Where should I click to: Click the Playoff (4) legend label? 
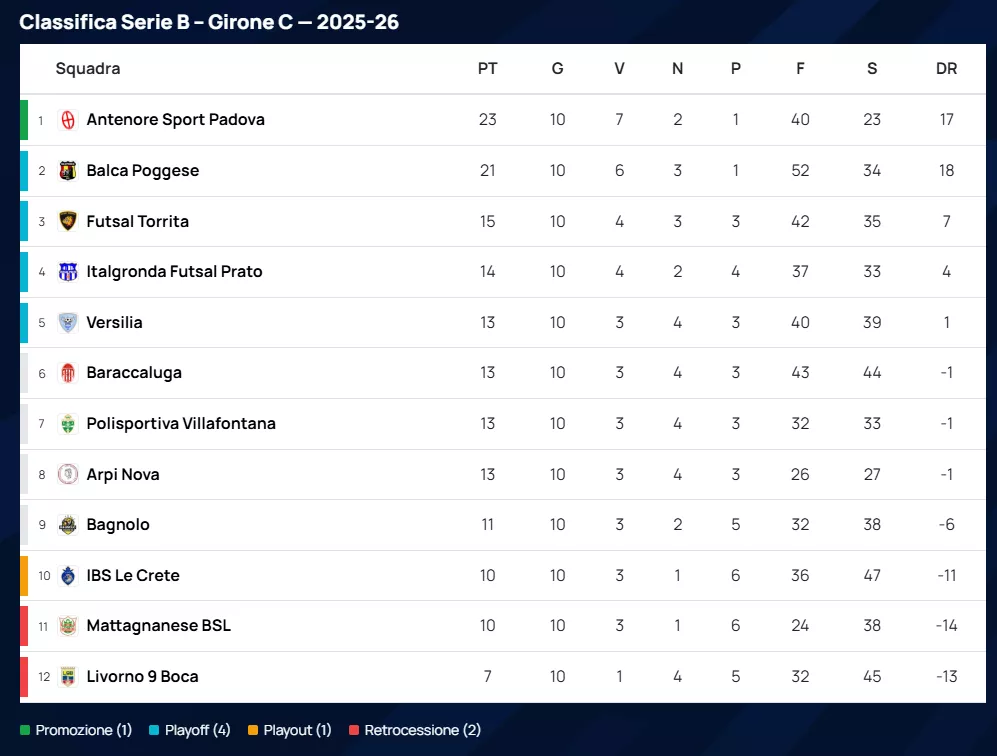pos(197,731)
